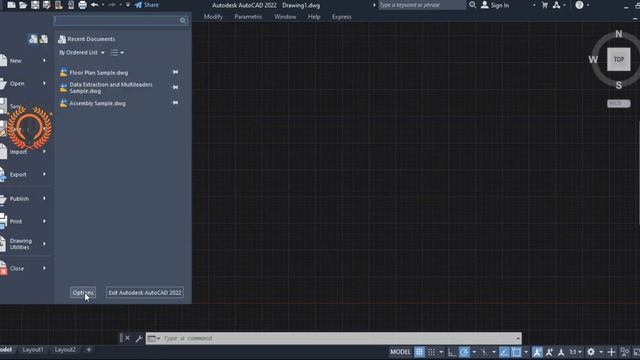The height and width of the screenshot is (360, 640).
Task: Toggle the drawing grid display in status bar
Action: pos(420,352)
